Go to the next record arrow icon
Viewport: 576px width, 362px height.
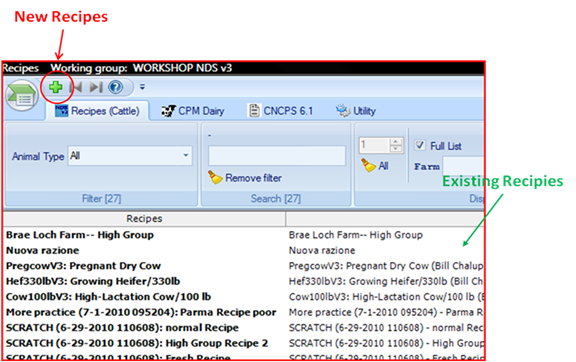tap(96, 87)
